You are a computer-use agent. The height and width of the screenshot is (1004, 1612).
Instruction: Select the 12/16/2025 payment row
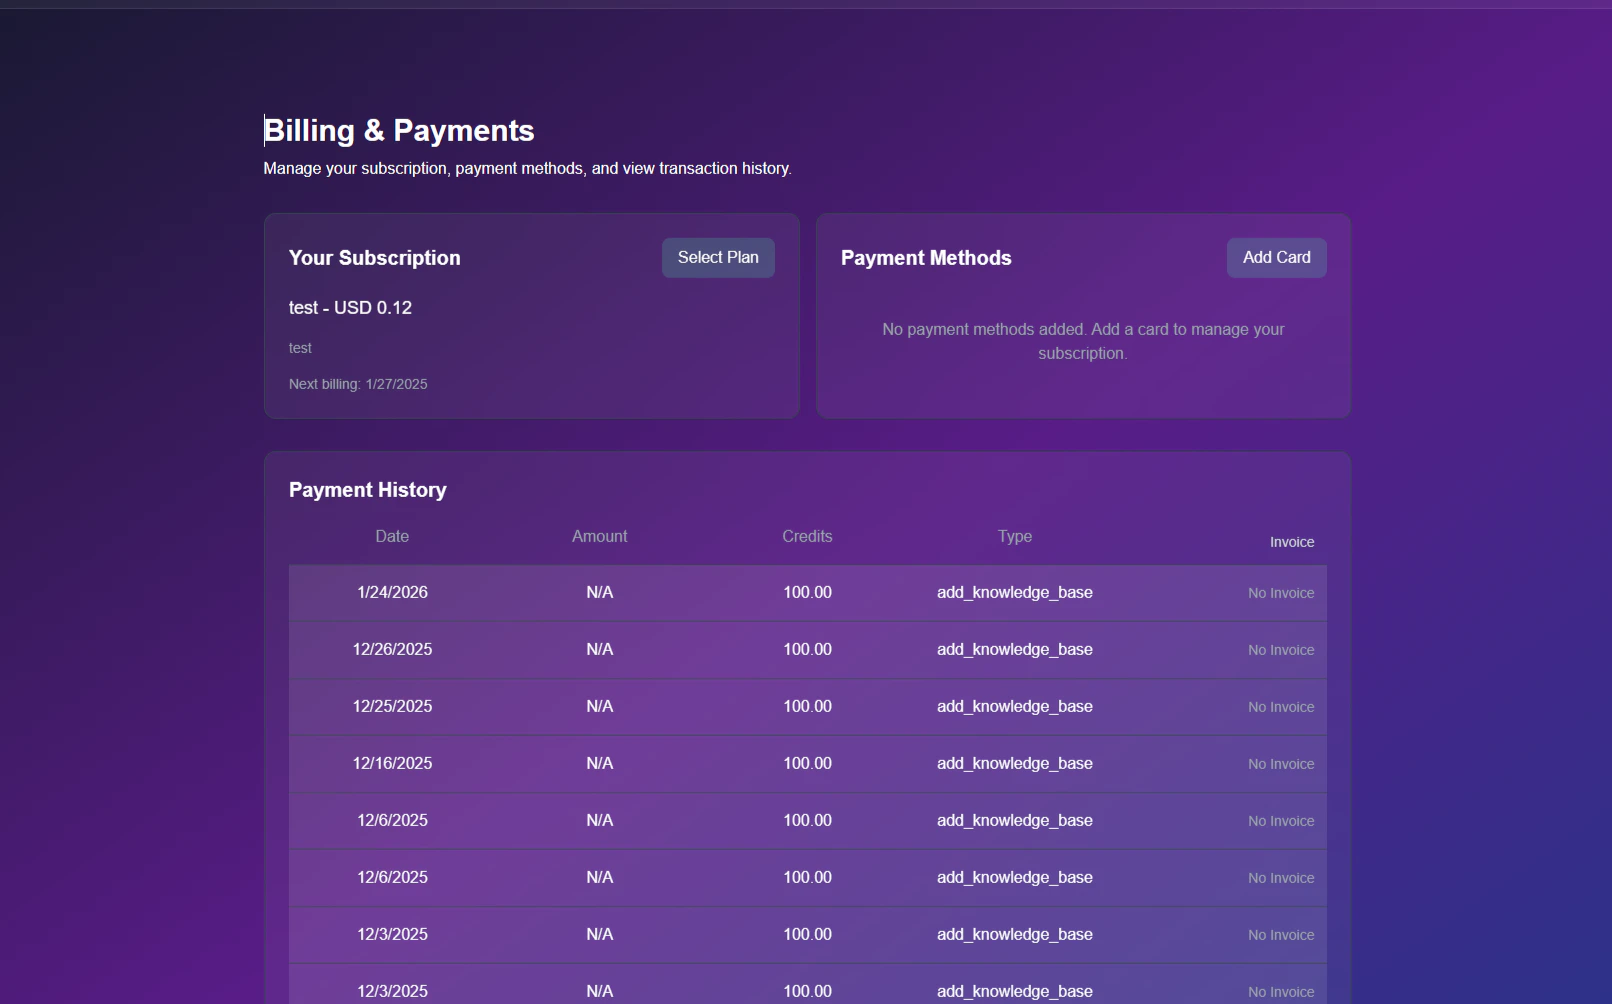point(700,763)
